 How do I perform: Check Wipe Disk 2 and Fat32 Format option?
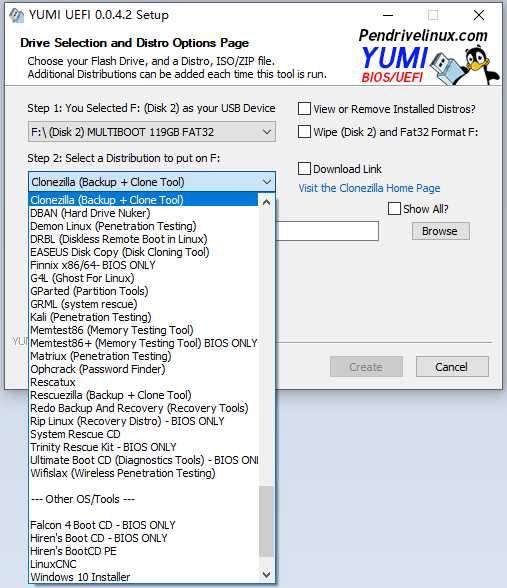pos(304,132)
